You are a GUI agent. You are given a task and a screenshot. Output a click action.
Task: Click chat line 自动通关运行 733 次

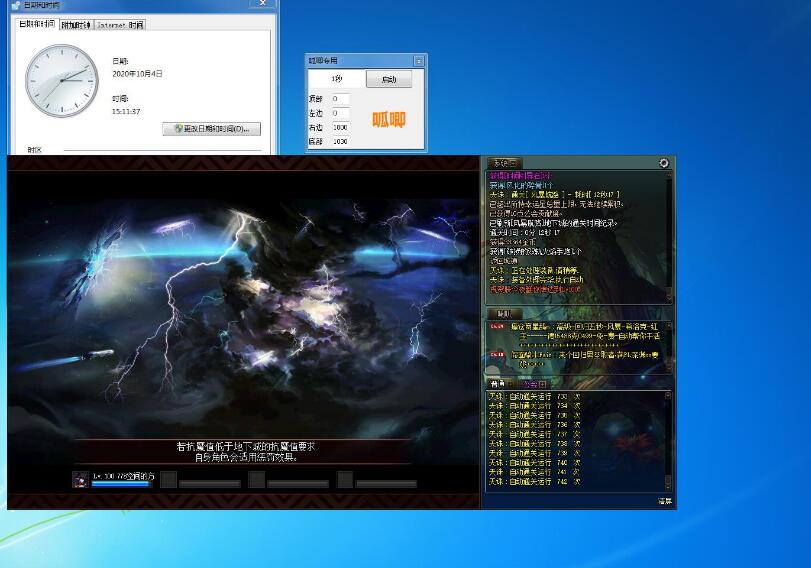coord(534,397)
